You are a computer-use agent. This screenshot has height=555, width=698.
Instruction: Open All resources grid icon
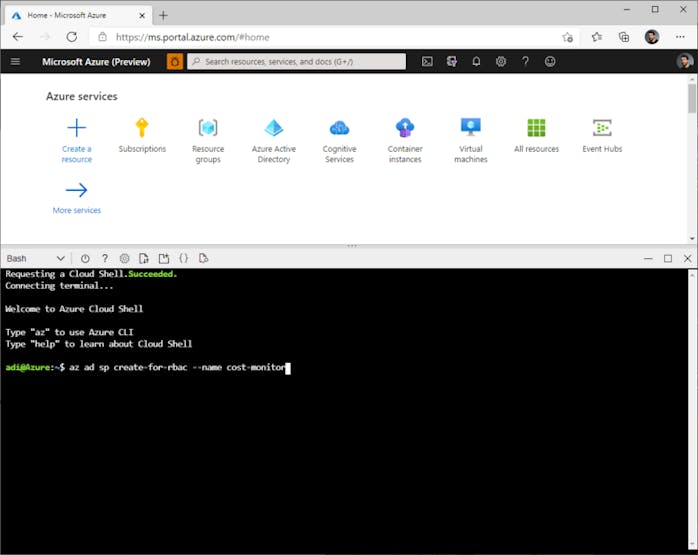click(x=536, y=128)
